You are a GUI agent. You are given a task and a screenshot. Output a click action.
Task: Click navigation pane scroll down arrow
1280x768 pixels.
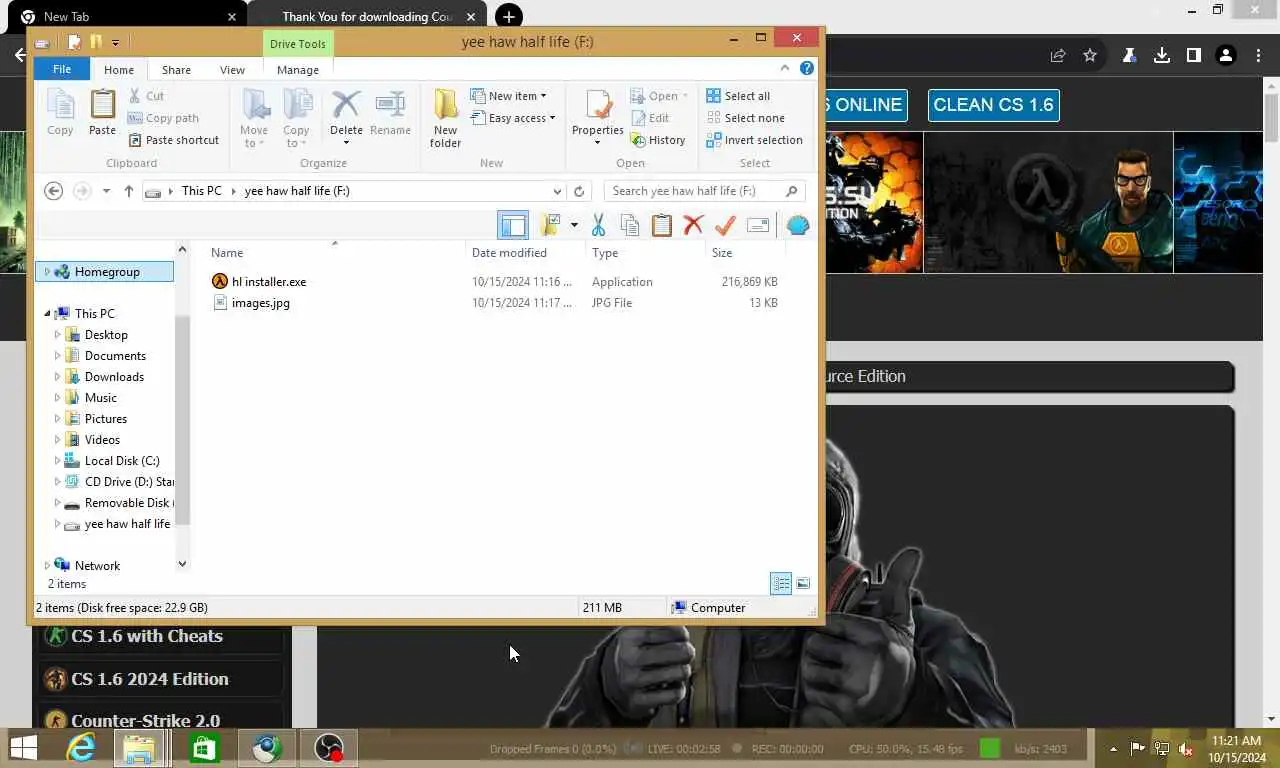(182, 564)
